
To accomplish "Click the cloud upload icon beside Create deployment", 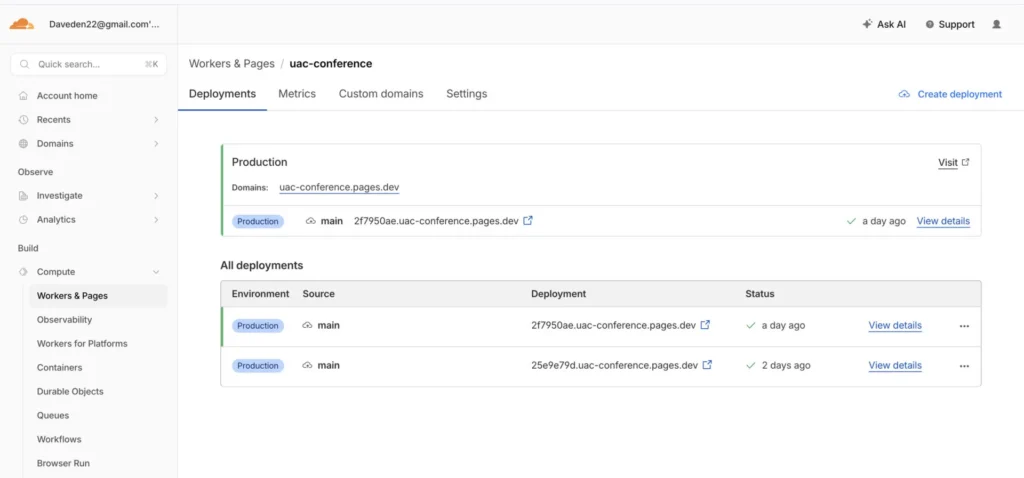I will pyautogui.click(x=904, y=94).
